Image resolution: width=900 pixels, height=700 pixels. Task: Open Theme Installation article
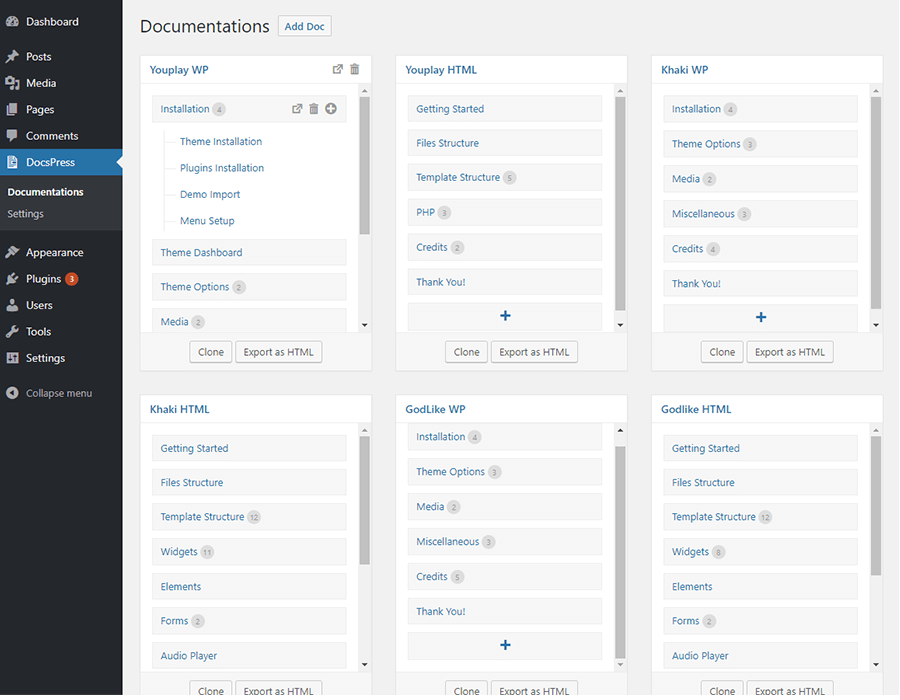(221, 142)
